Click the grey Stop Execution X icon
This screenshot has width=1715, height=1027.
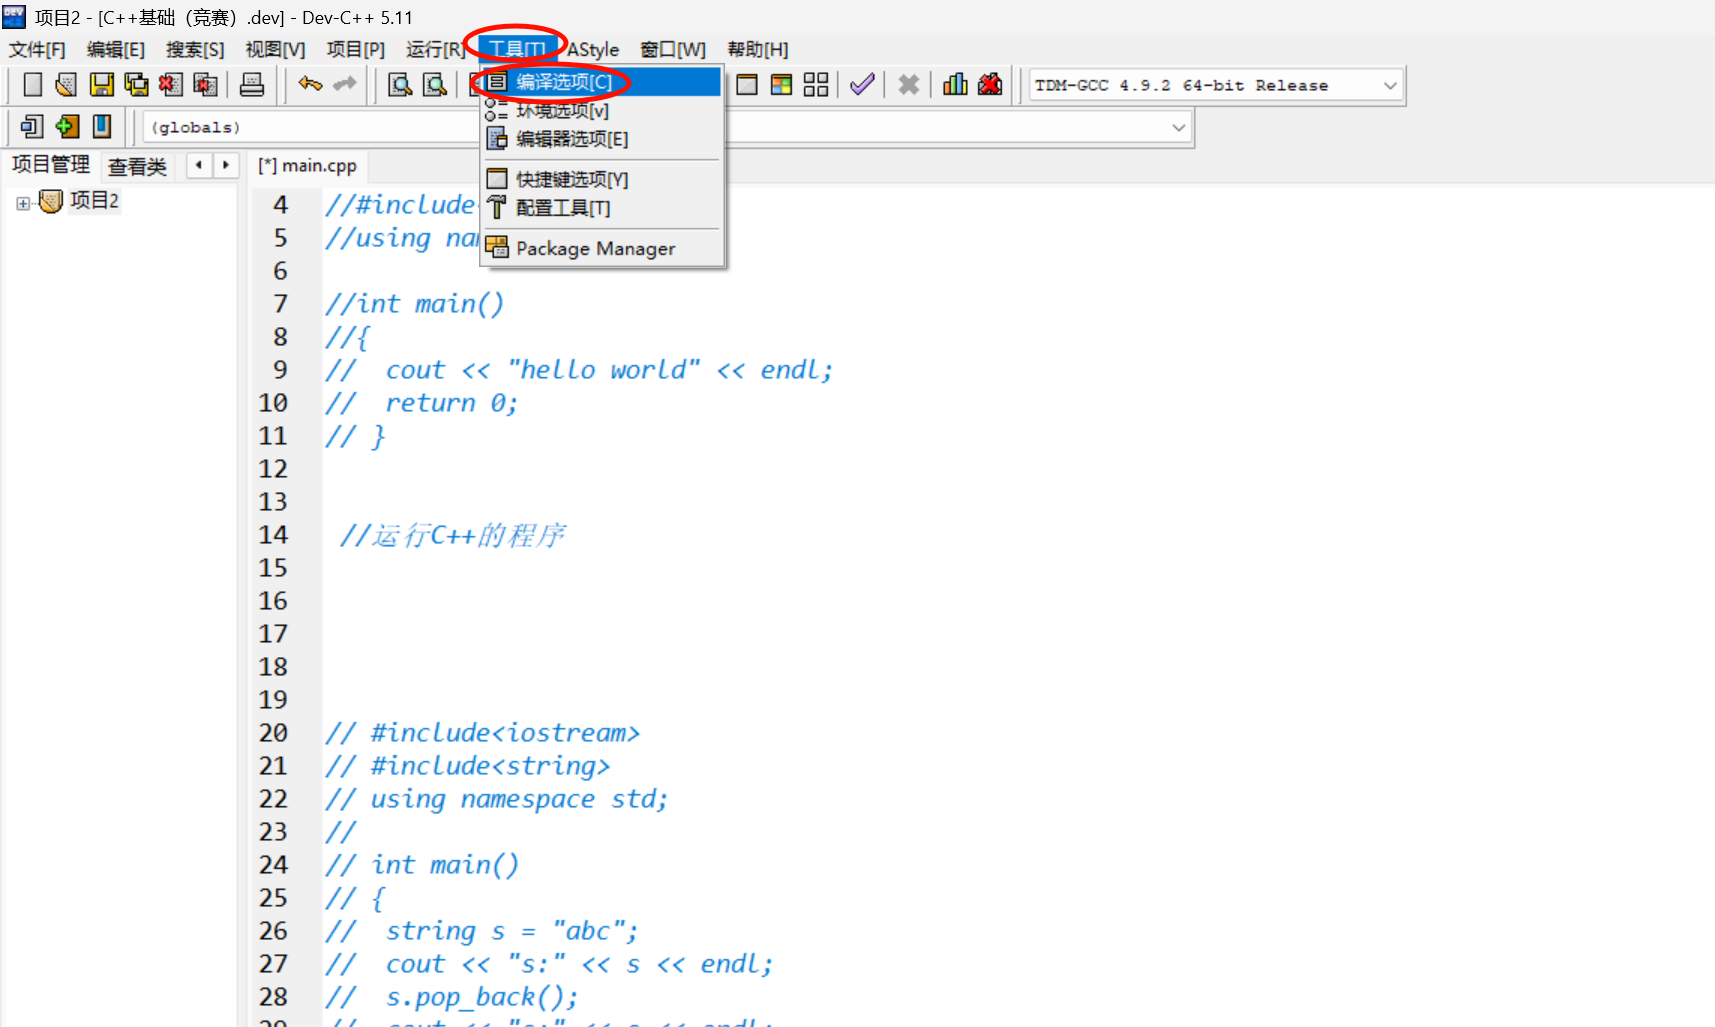(908, 85)
